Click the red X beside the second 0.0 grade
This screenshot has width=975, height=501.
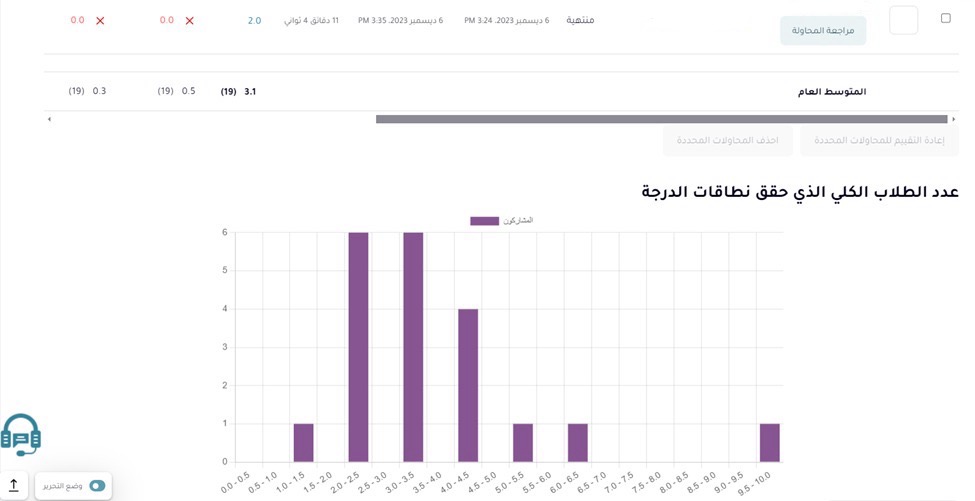coord(189,21)
